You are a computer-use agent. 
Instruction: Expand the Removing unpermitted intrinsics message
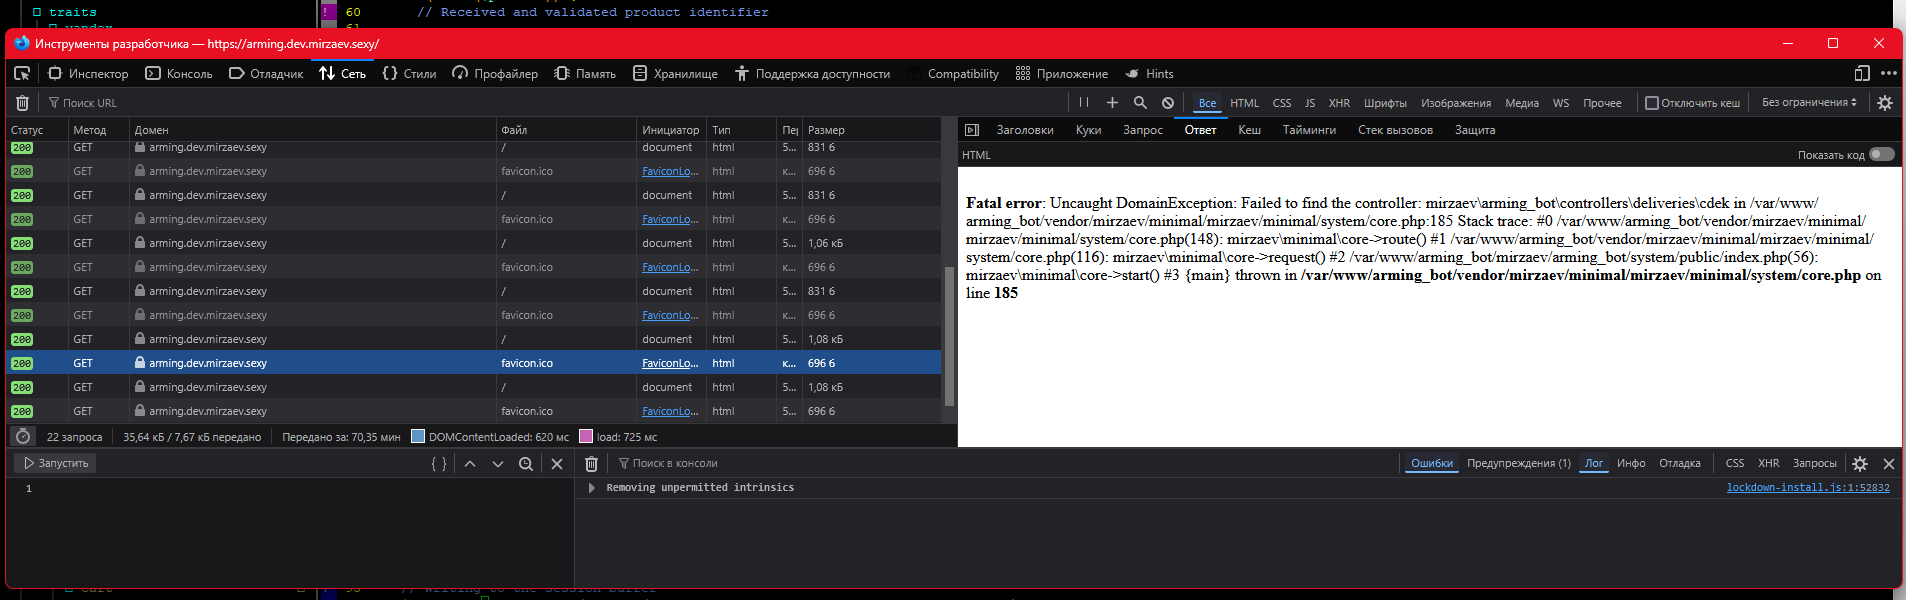click(x=592, y=488)
